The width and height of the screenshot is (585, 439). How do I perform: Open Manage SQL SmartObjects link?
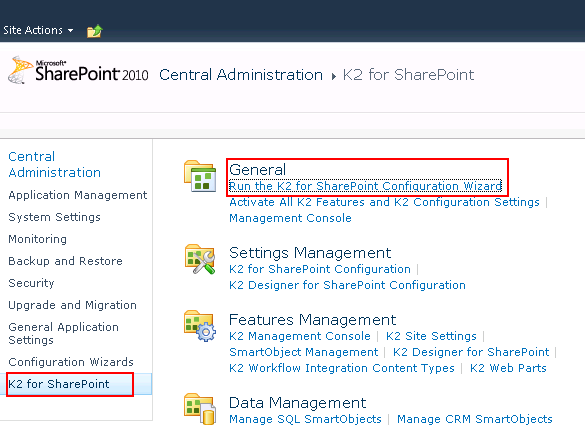tap(305, 419)
